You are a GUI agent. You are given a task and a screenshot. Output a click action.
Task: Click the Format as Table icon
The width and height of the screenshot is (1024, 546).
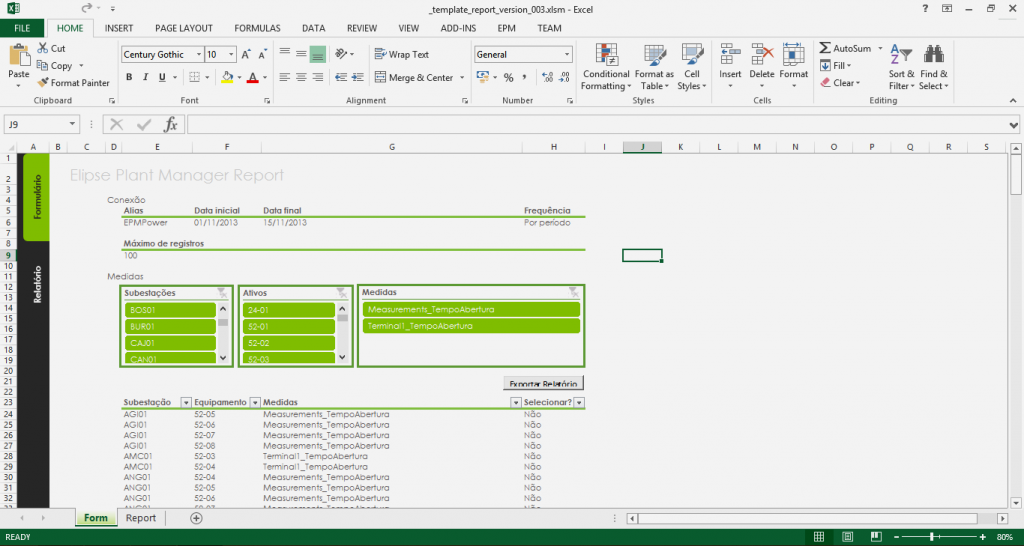point(654,55)
